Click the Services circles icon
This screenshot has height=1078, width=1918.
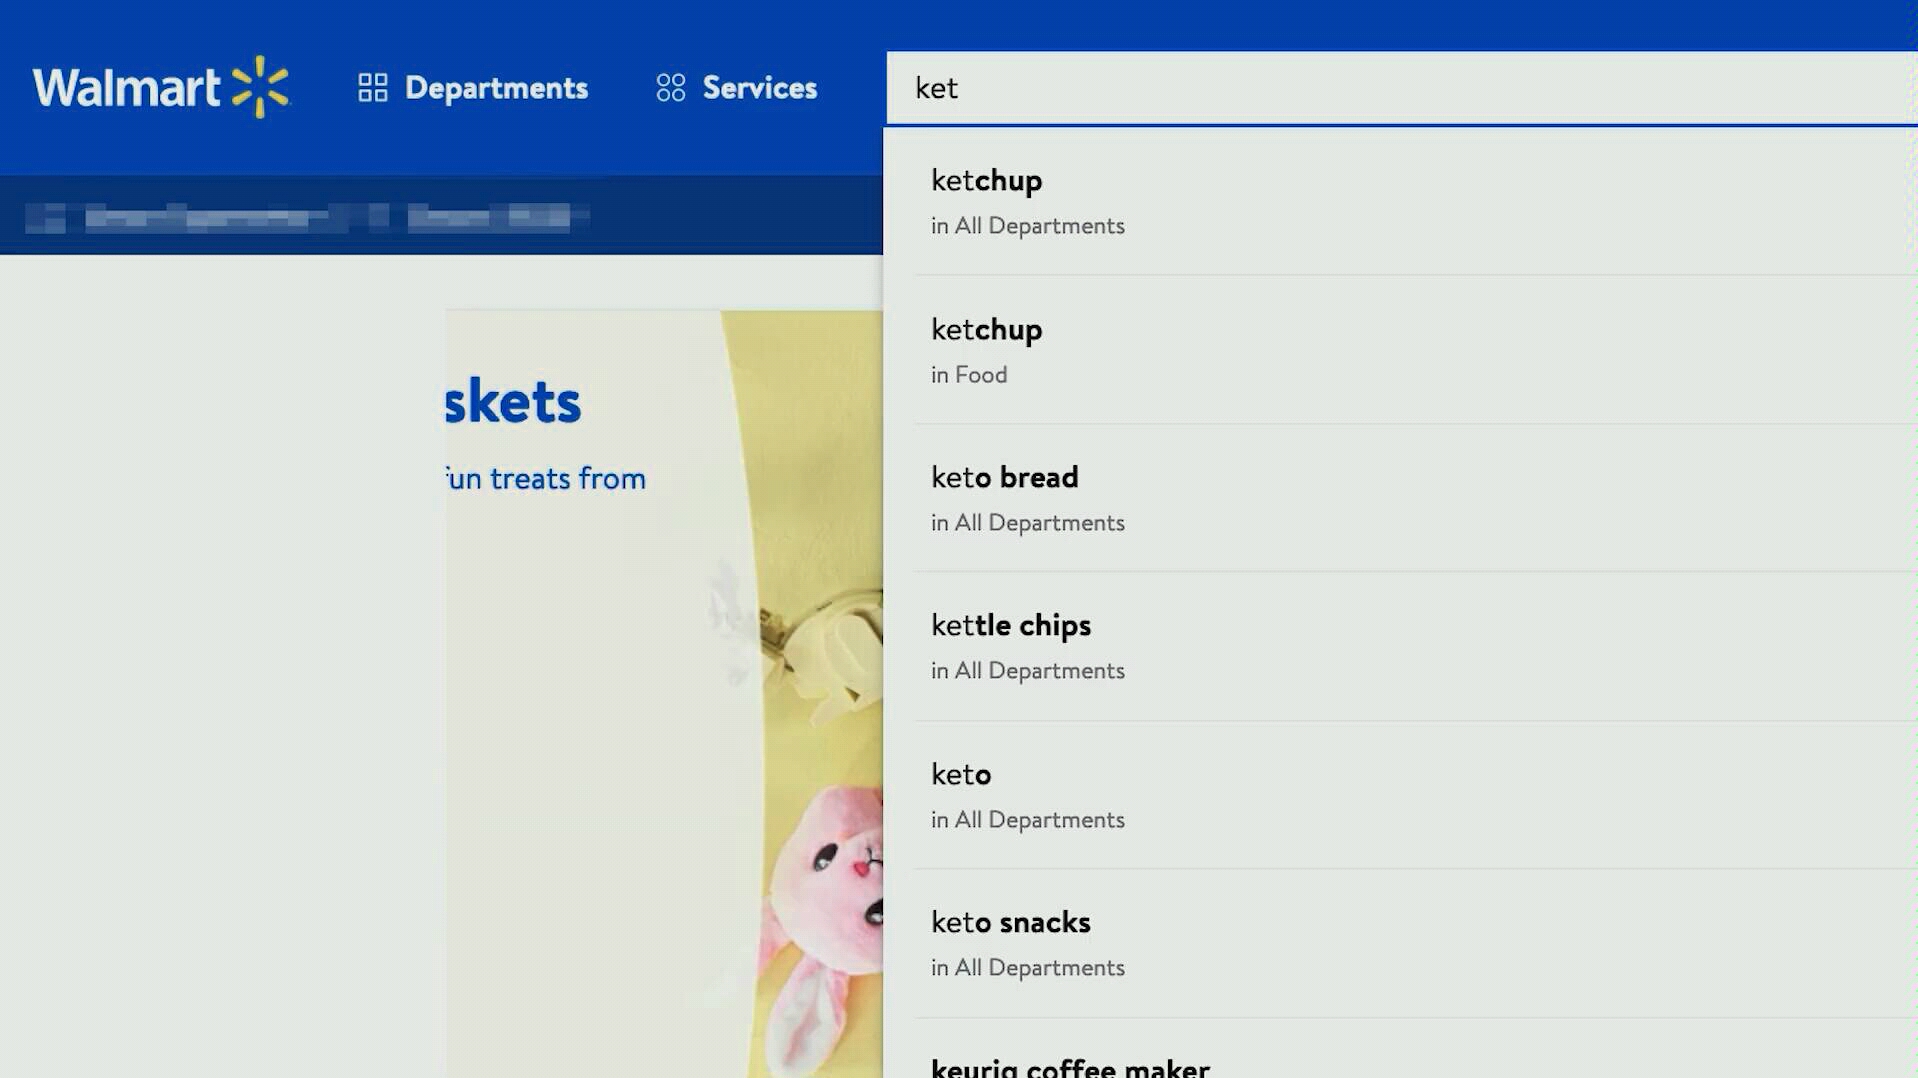pyautogui.click(x=671, y=88)
